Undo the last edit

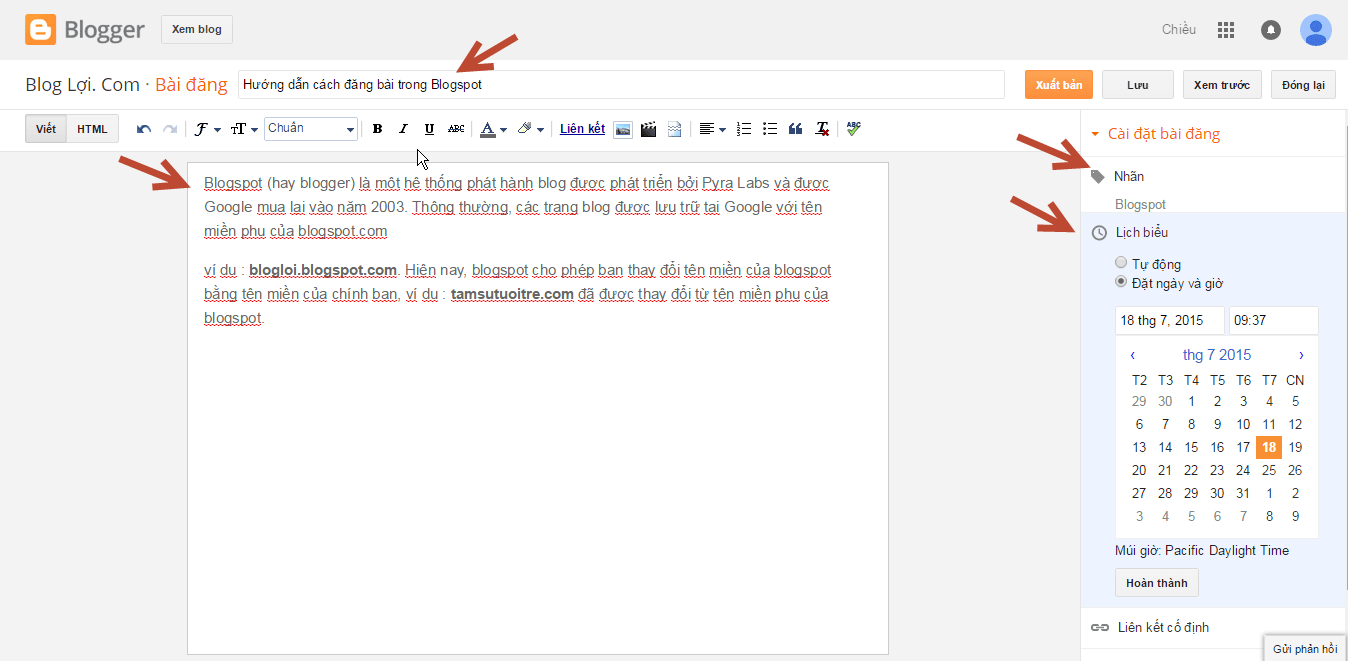tap(144, 129)
